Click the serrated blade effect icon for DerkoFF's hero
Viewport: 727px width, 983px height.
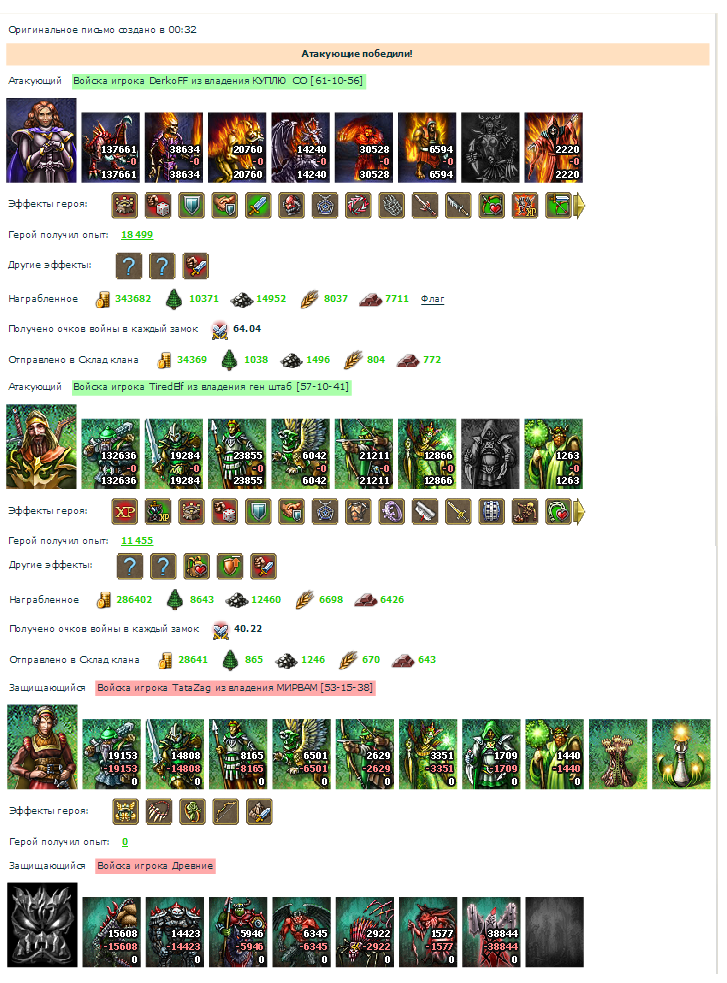[x=458, y=205]
